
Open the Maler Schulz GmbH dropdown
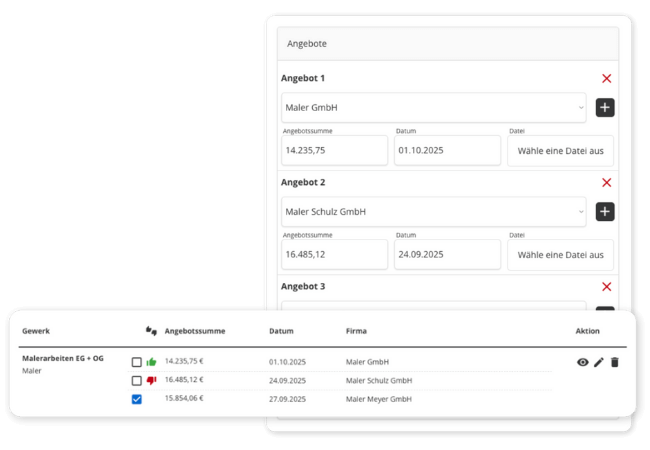433,212
